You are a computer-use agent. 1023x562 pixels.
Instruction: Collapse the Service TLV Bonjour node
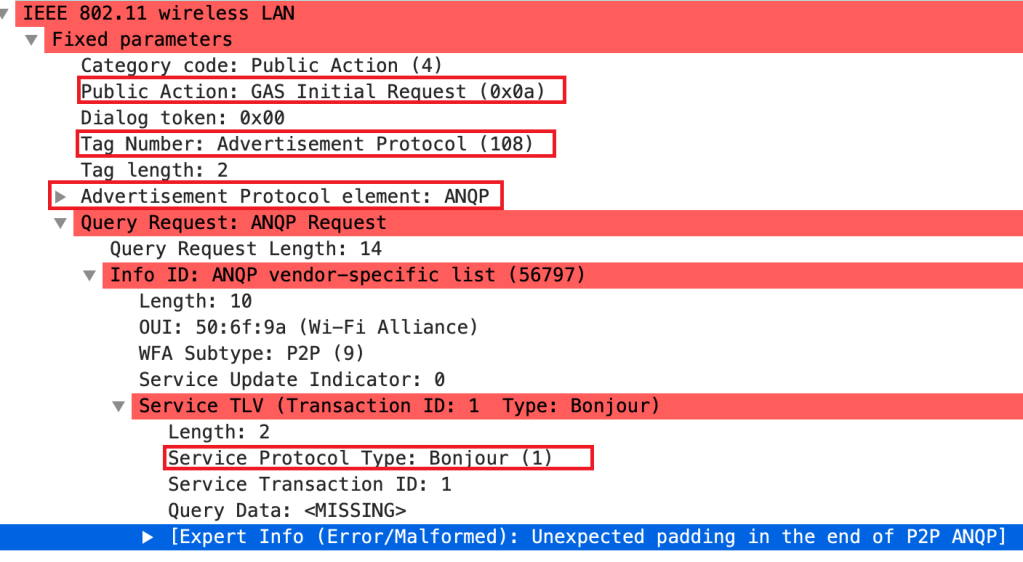[x=120, y=406]
